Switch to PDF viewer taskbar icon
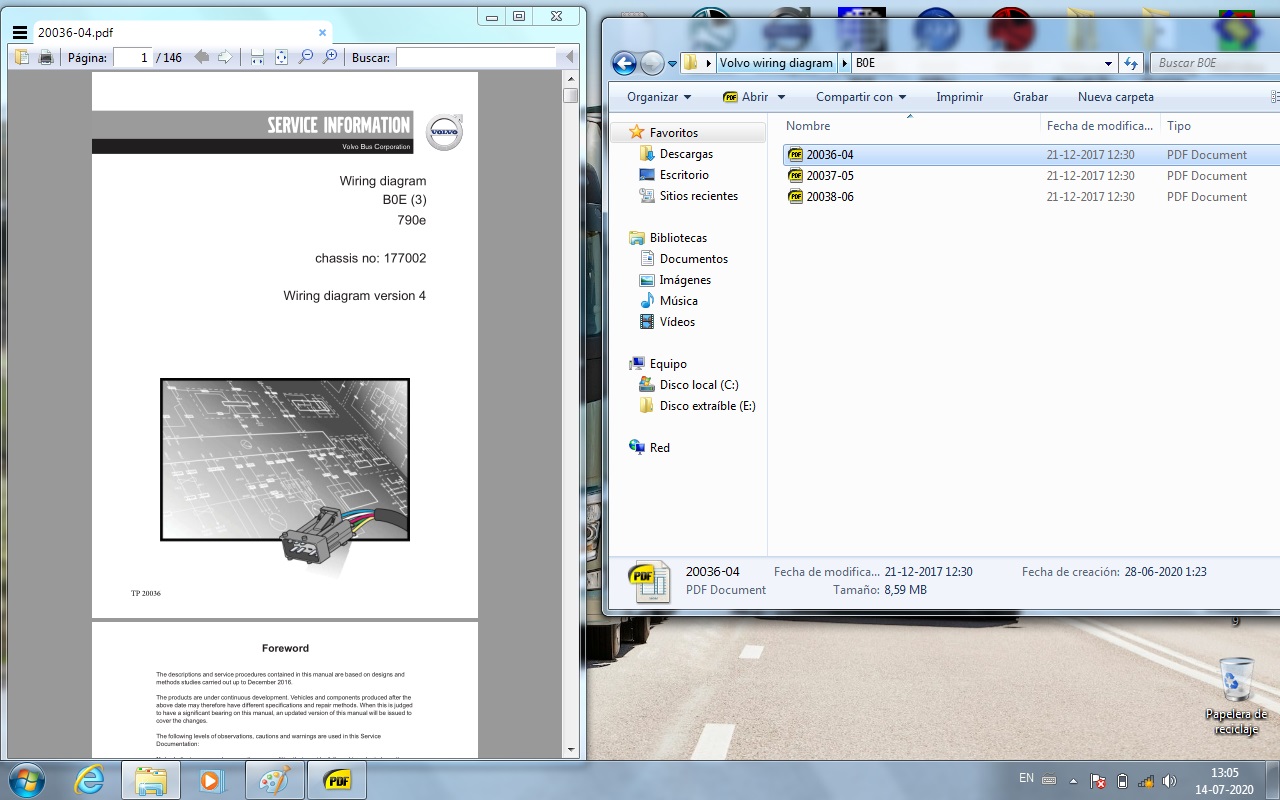Screen dimensions: 1280x800 click(x=337, y=780)
